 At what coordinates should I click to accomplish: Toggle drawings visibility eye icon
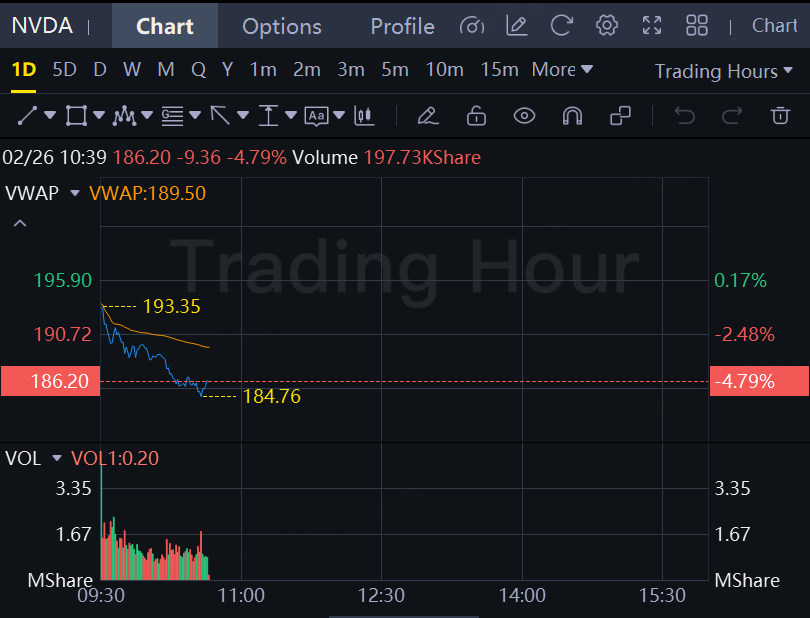524,116
